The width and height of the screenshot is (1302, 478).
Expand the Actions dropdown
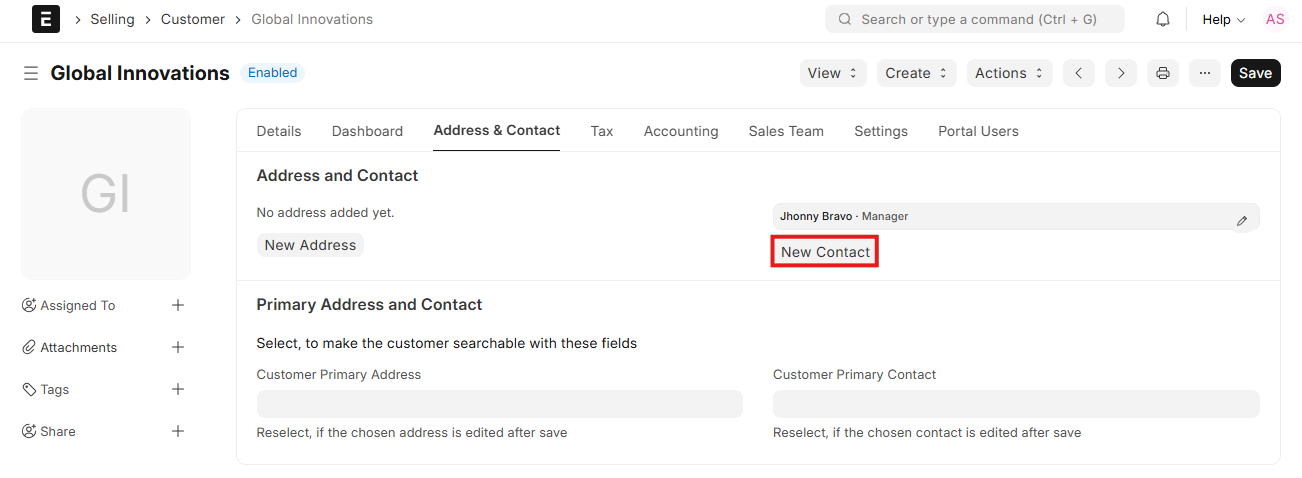click(1009, 73)
